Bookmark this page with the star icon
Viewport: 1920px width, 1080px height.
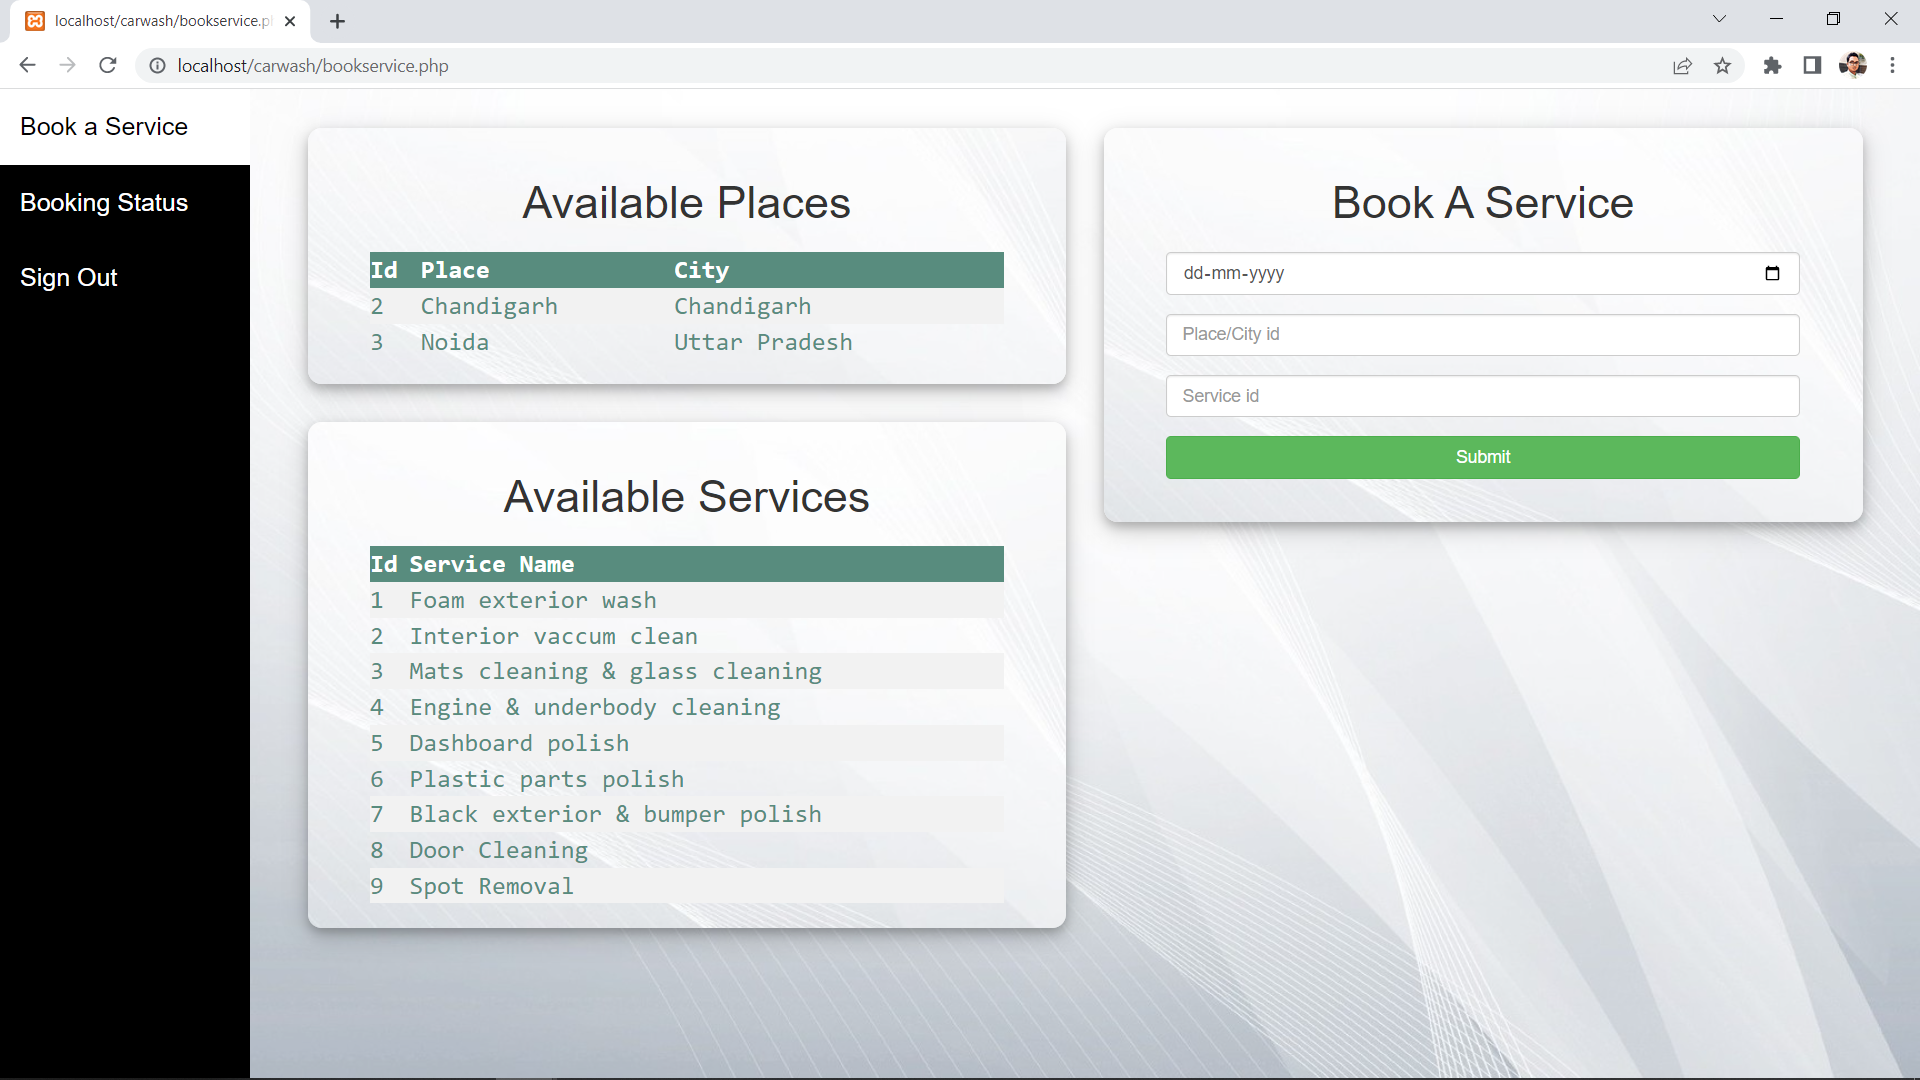point(1722,65)
